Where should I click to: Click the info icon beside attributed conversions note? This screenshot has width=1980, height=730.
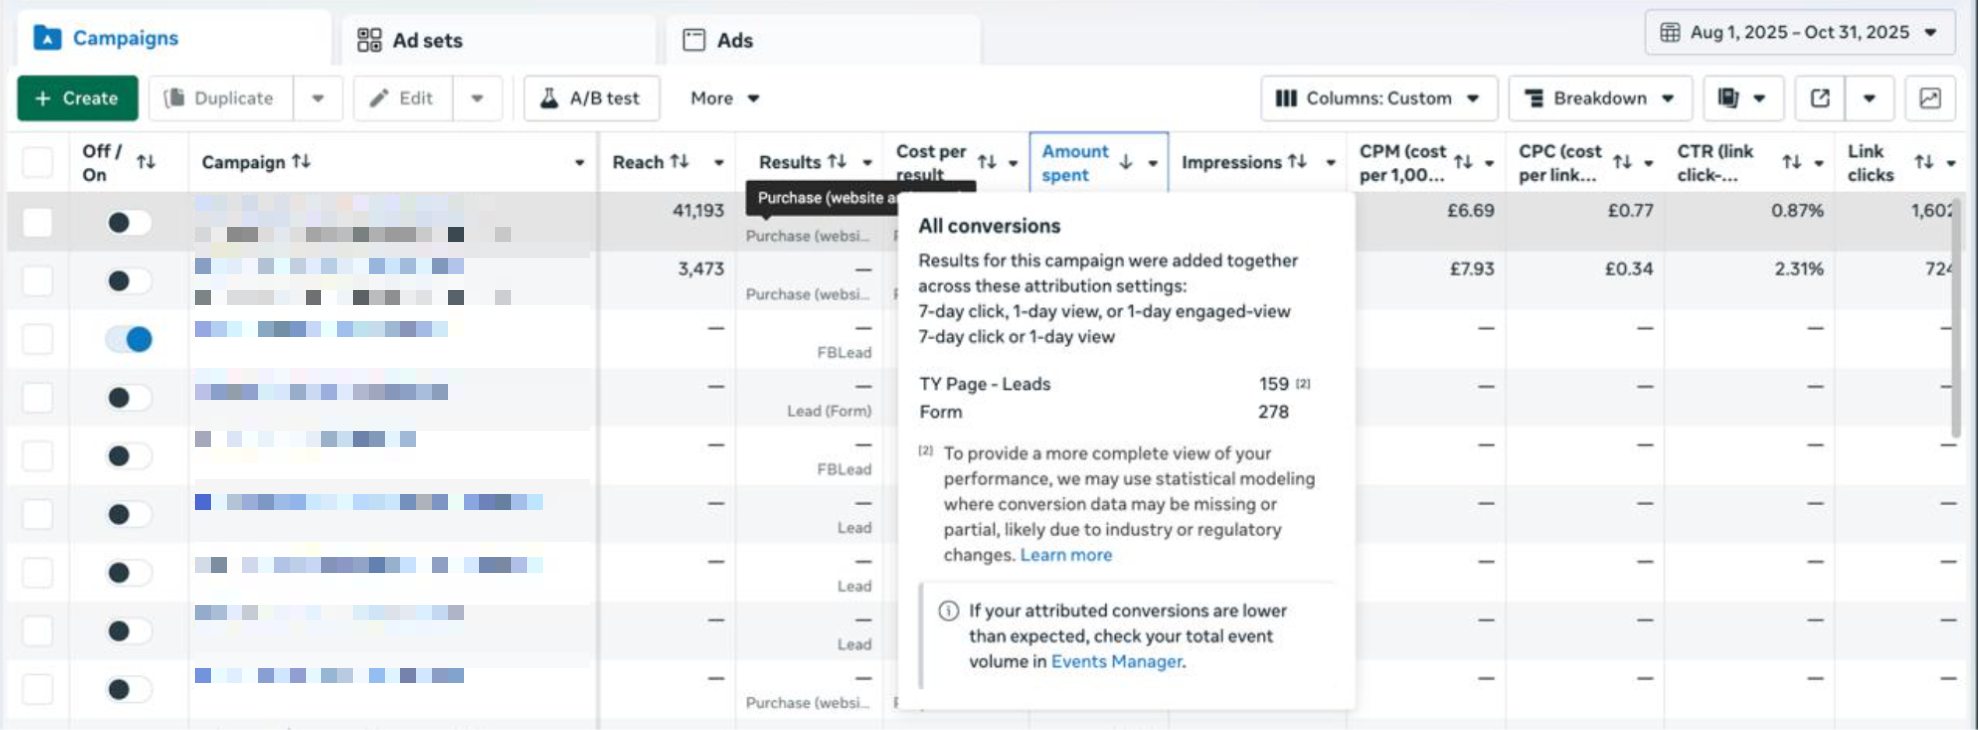pyautogui.click(x=949, y=611)
